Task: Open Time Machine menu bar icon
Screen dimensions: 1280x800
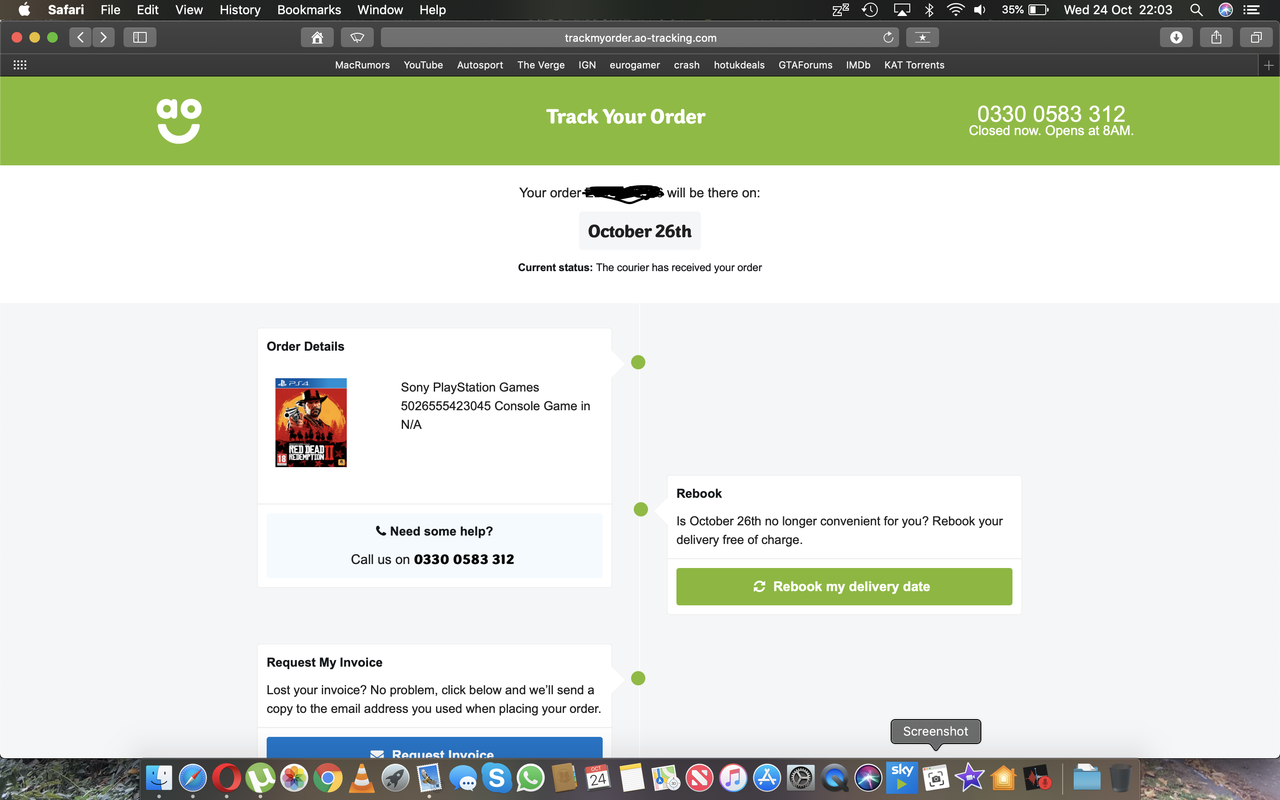Action: [870, 10]
